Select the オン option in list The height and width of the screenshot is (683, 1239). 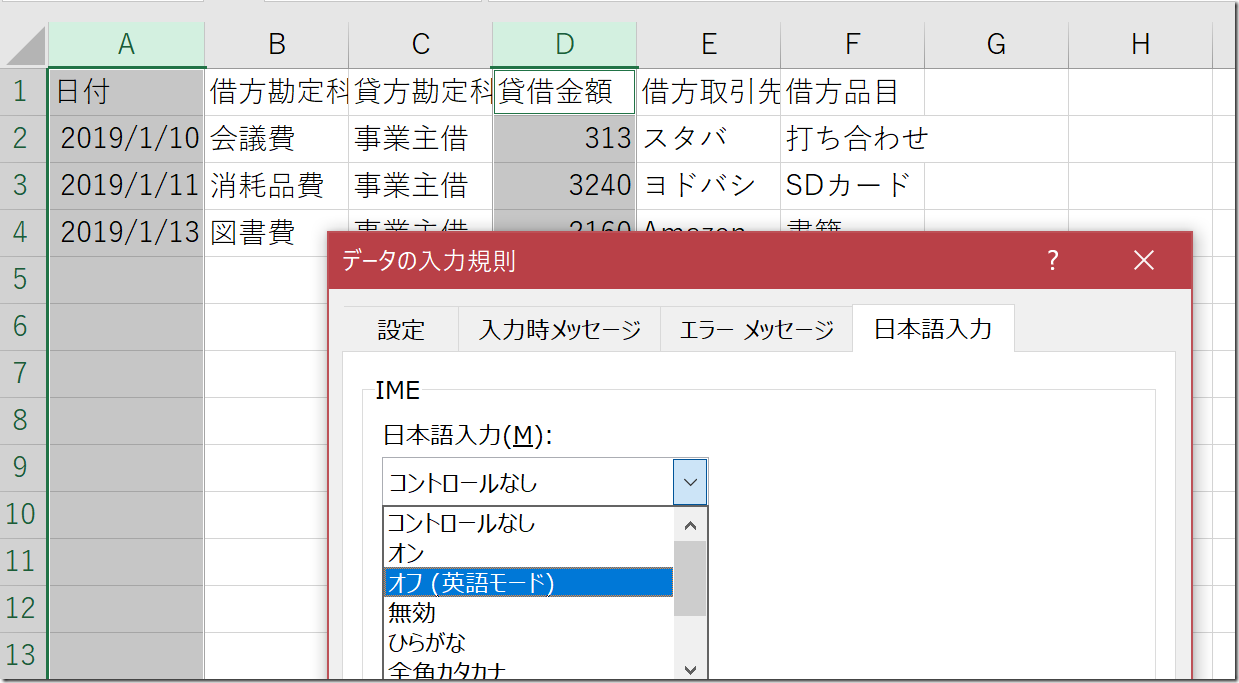529,552
